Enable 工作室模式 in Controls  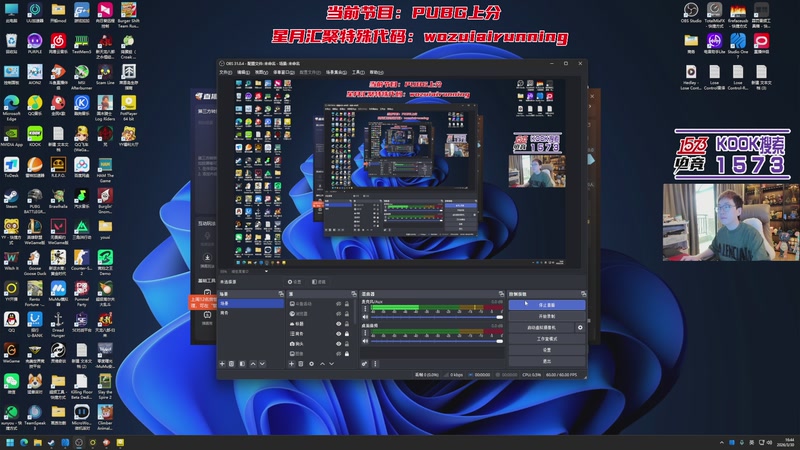pos(546,339)
